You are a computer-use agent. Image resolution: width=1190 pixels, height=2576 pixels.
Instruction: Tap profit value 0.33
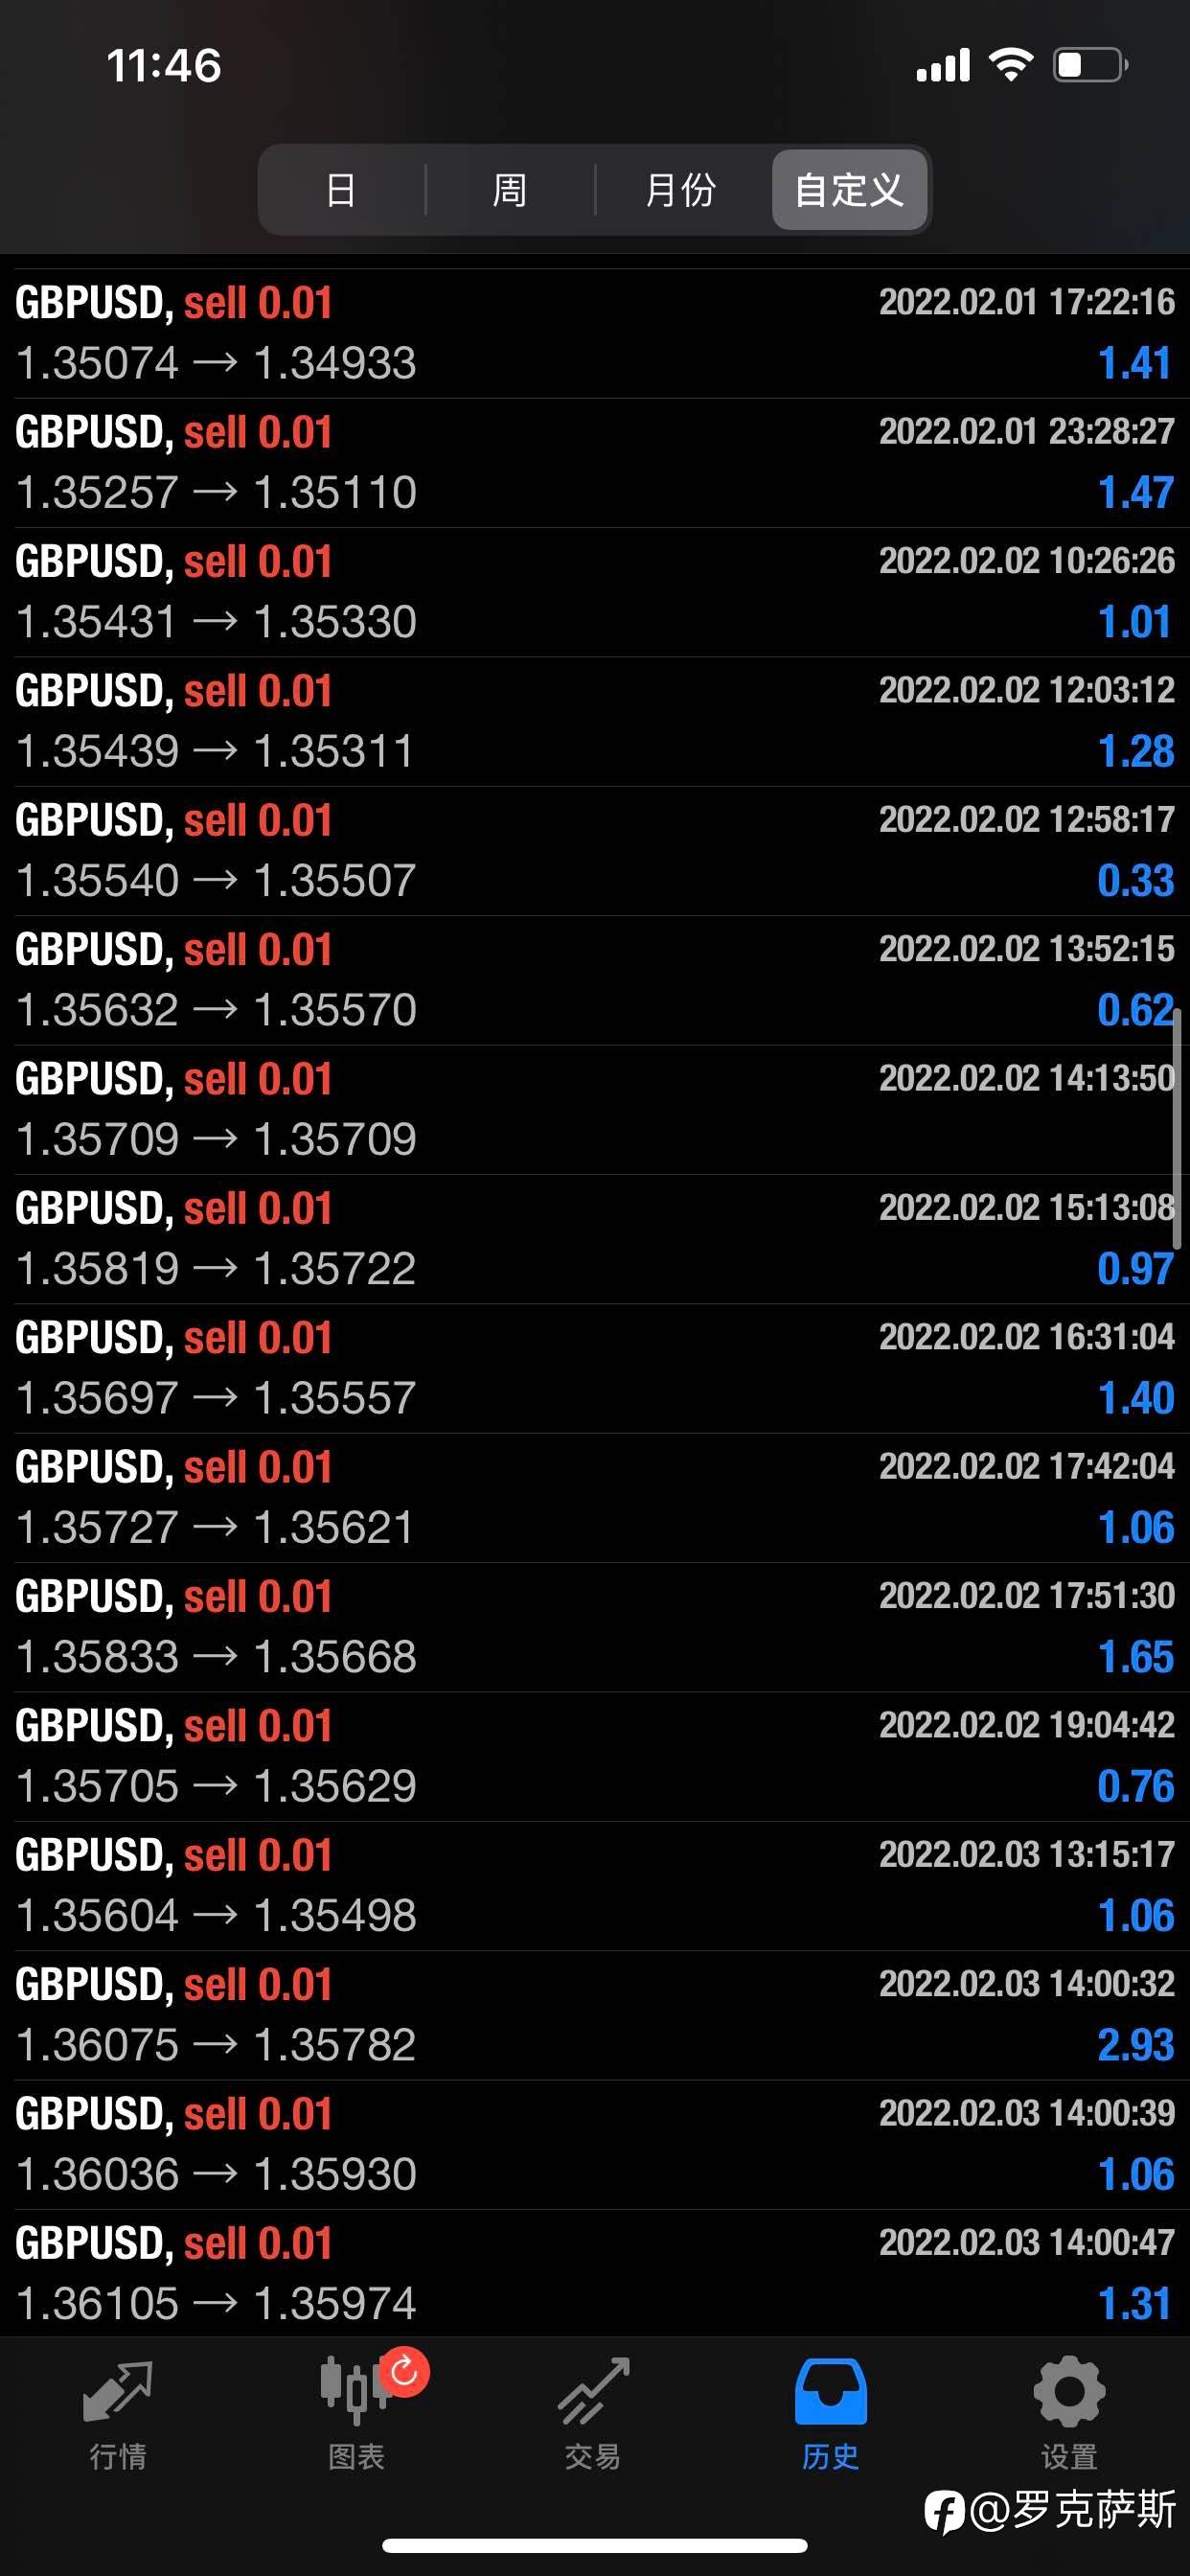tap(1135, 880)
